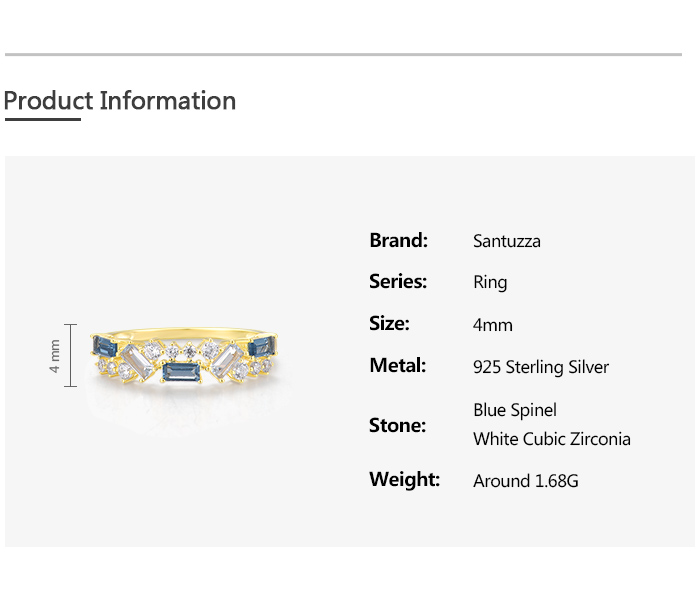The image size is (700, 607).
Task: Click the center blue baguette stone on ring
Action: coord(182,375)
